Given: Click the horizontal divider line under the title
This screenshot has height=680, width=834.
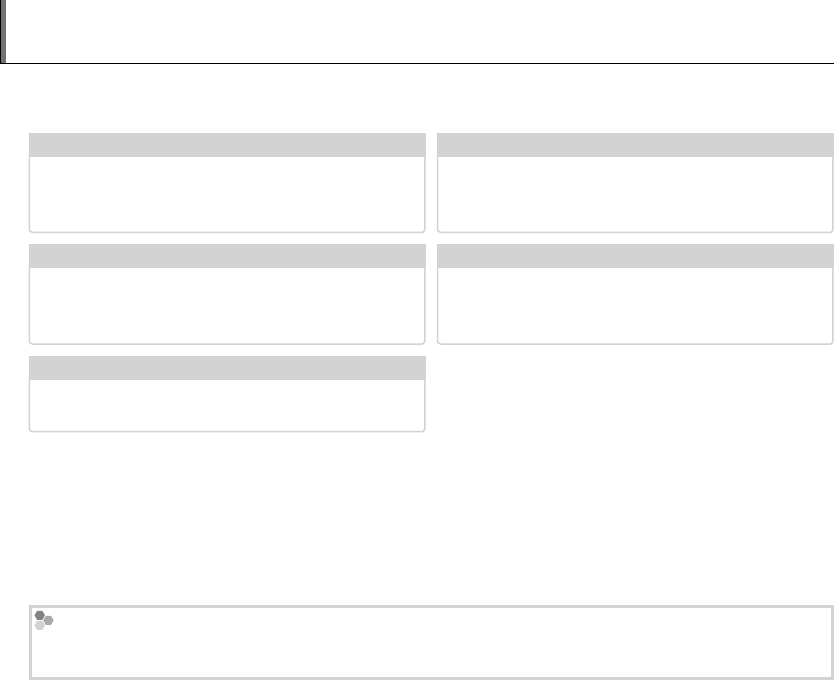Looking at the screenshot, I should [x=420, y=64].
